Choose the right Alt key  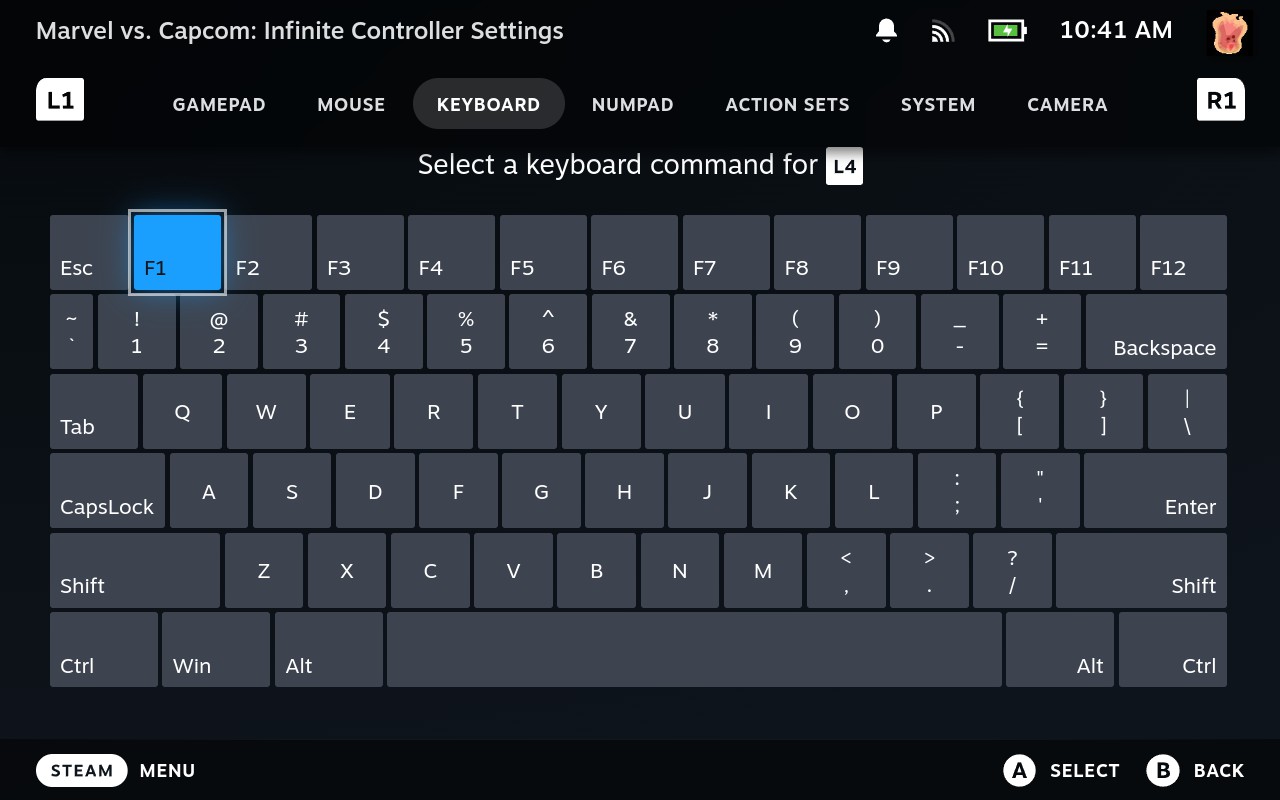(x=1060, y=650)
